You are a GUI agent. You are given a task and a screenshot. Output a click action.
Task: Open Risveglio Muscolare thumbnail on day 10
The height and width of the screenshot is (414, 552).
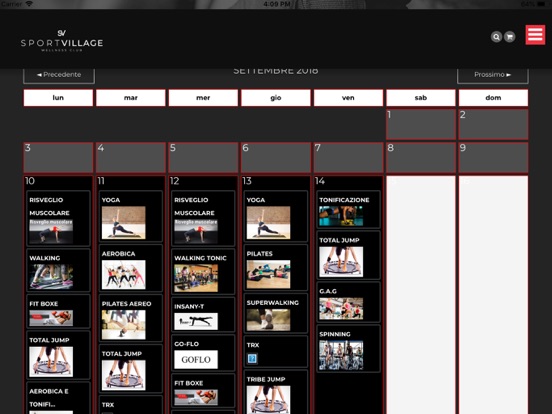click(51, 231)
